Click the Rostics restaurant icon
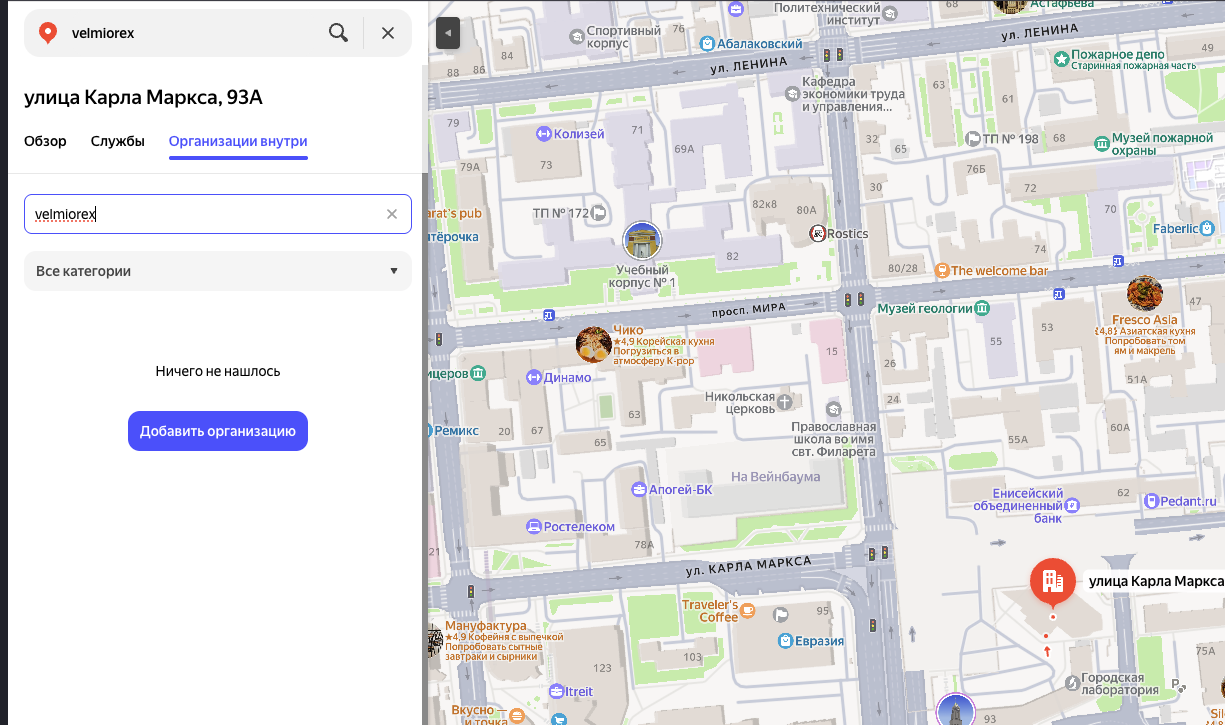The width and height of the screenshot is (1225, 725). click(x=818, y=234)
